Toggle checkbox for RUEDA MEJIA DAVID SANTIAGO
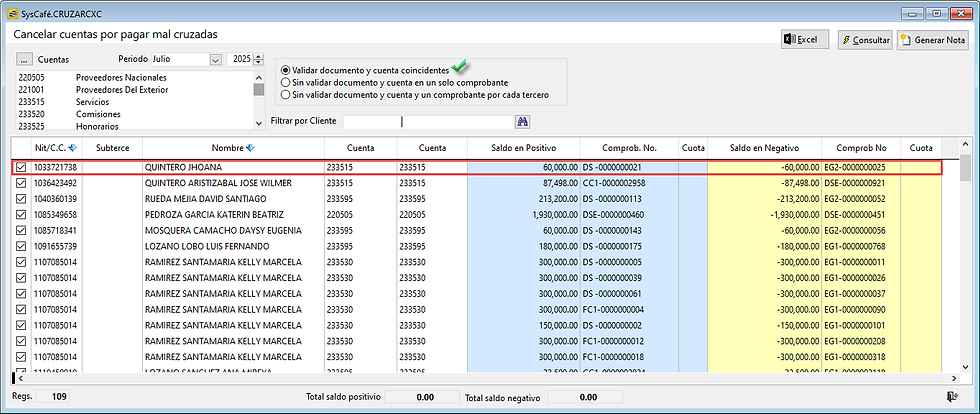This screenshot has width=980, height=414. click(x=21, y=199)
